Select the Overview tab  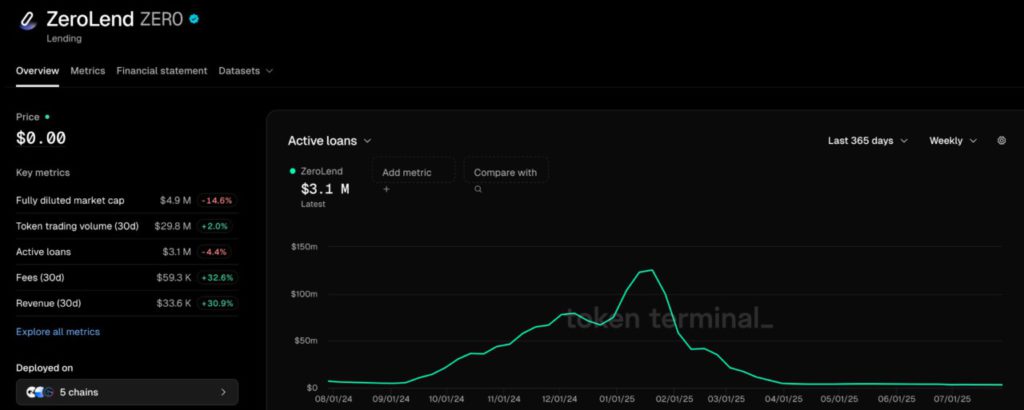(x=37, y=71)
